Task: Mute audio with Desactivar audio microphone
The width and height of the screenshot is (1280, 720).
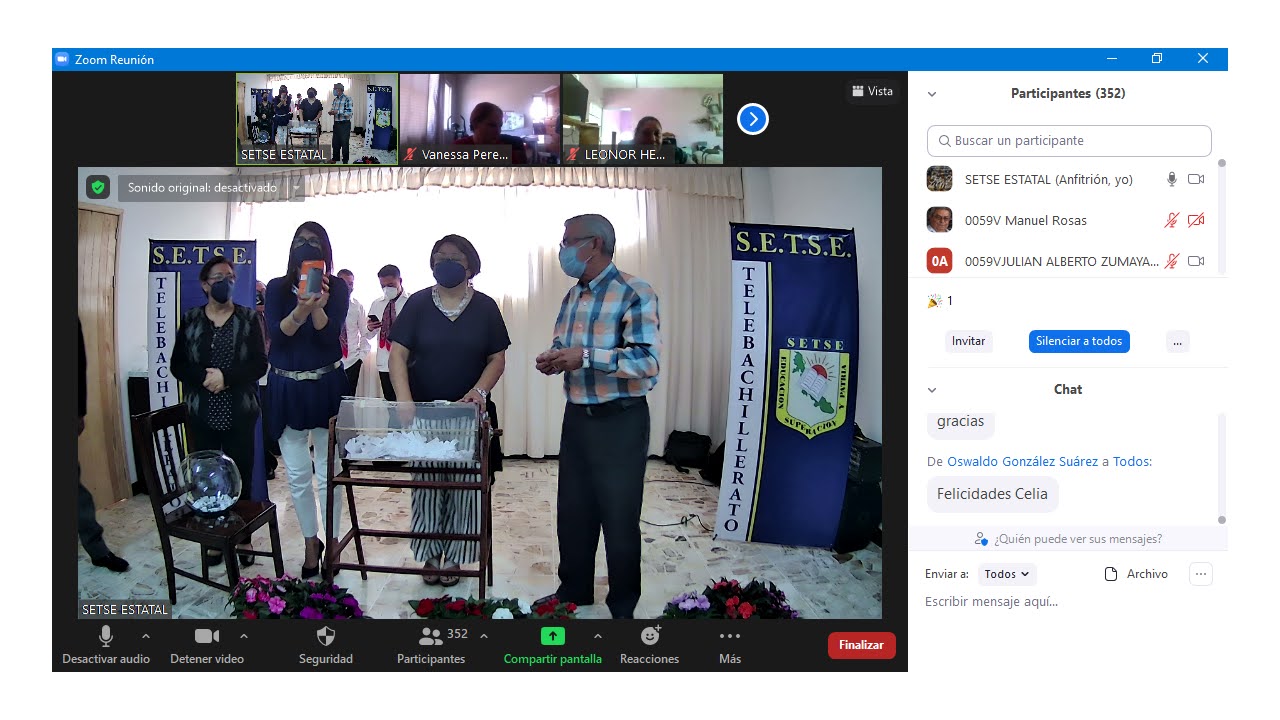Action: pos(106,636)
